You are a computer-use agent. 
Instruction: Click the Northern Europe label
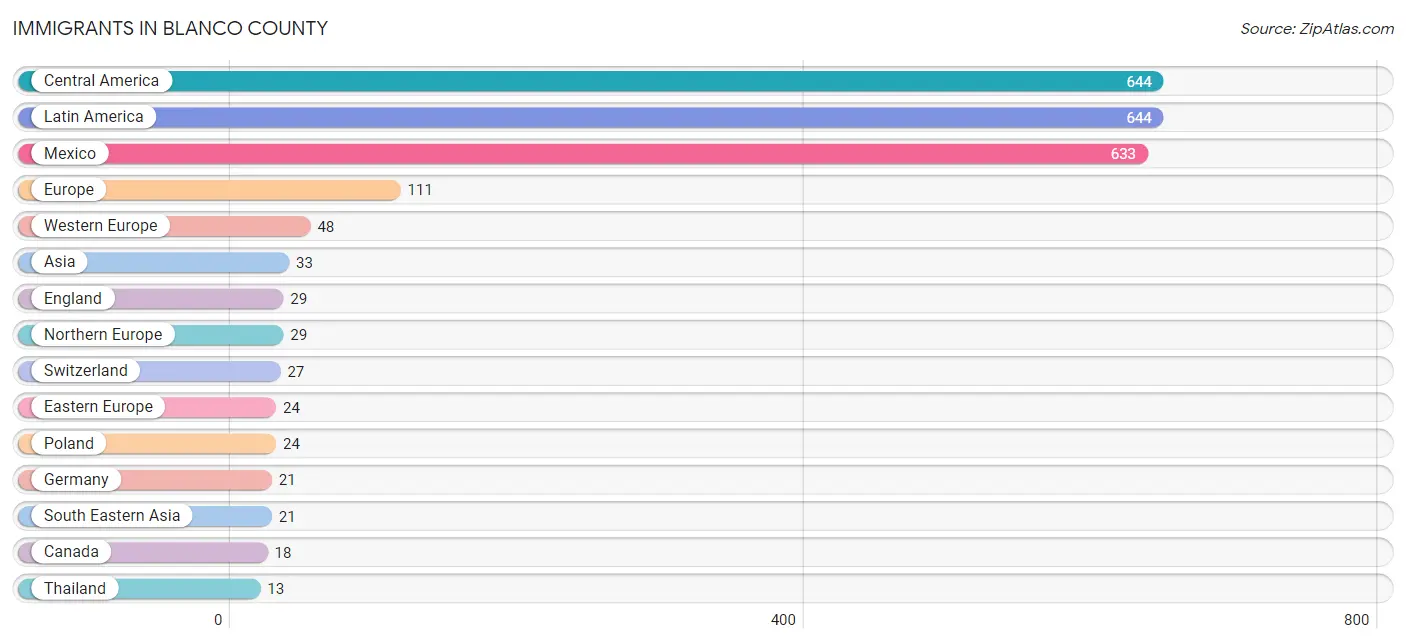point(103,335)
